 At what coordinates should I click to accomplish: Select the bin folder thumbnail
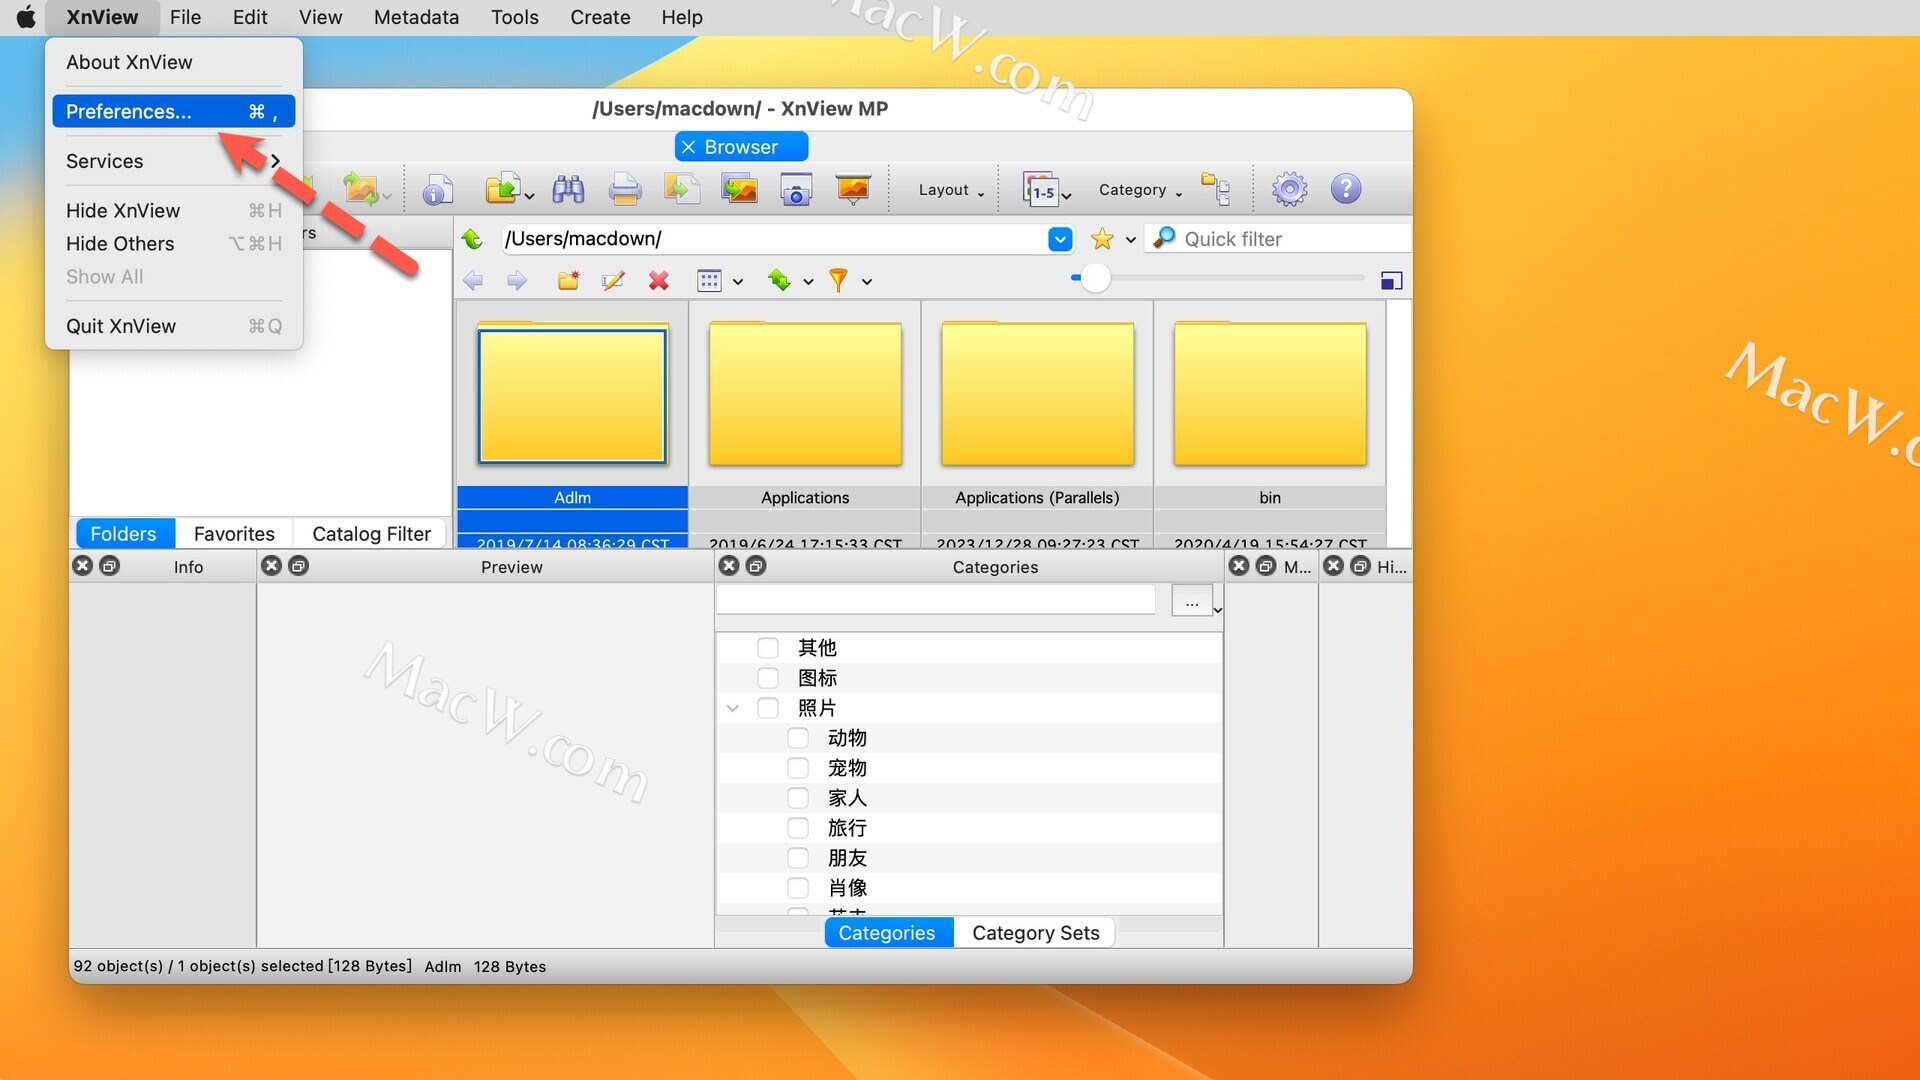coord(1270,394)
